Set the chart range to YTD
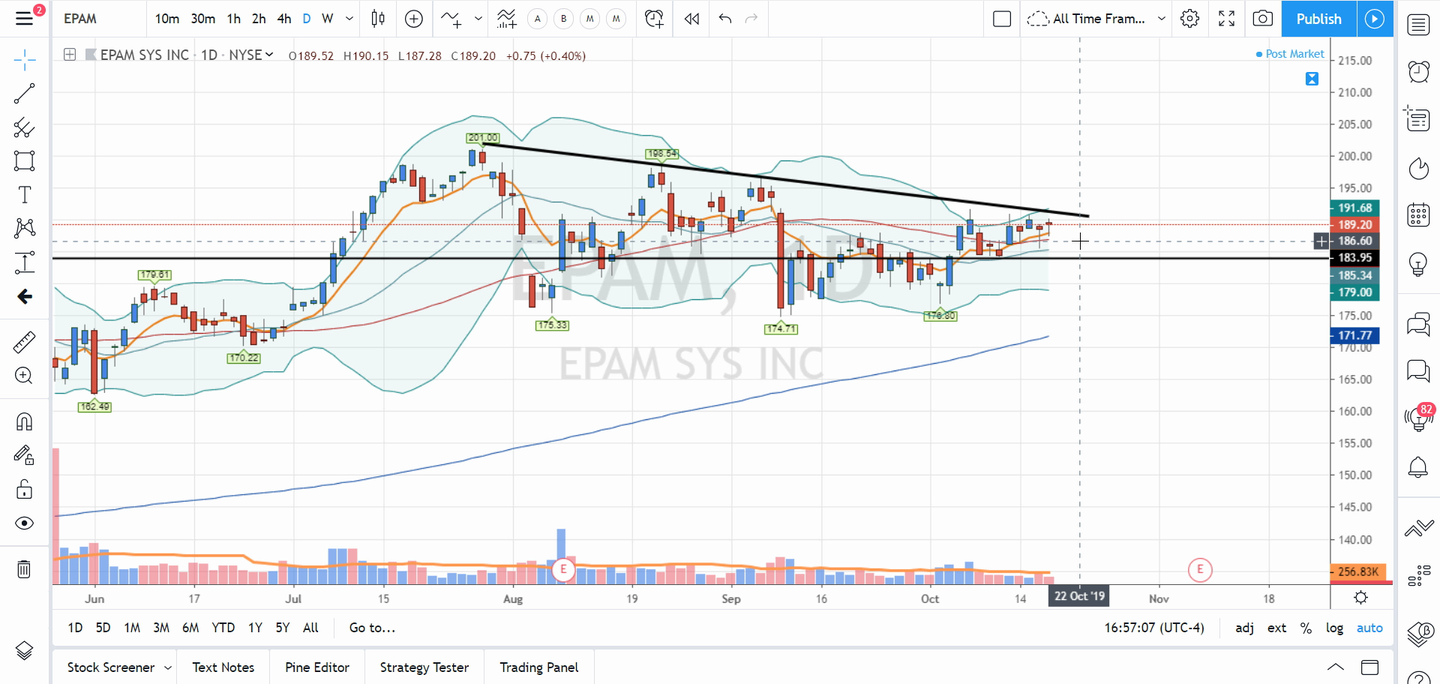1440x684 pixels. tap(223, 628)
